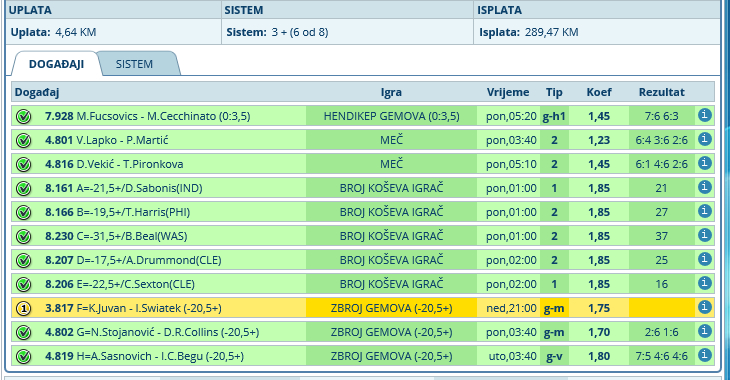The height and width of the screenshot is (380, 730).
Task: Click the Tip column header
Action: point(554,92)
